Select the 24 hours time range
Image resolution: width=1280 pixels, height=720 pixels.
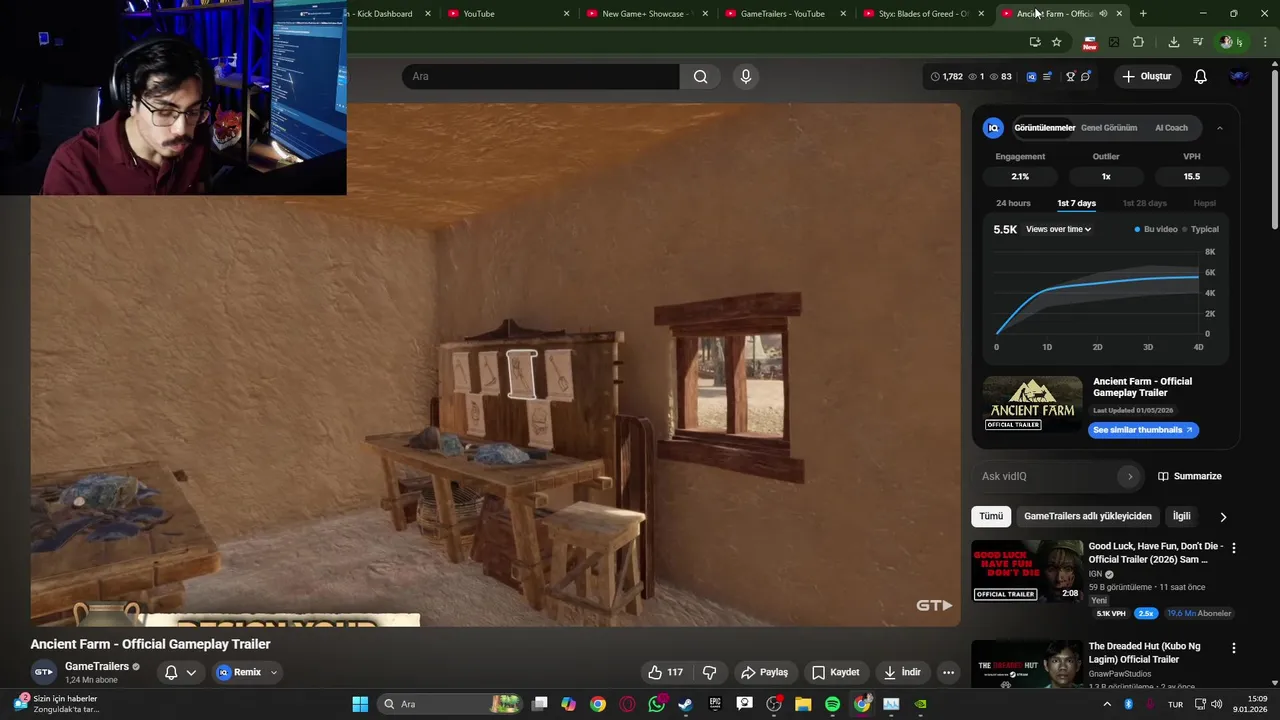tap(1013, 203)
